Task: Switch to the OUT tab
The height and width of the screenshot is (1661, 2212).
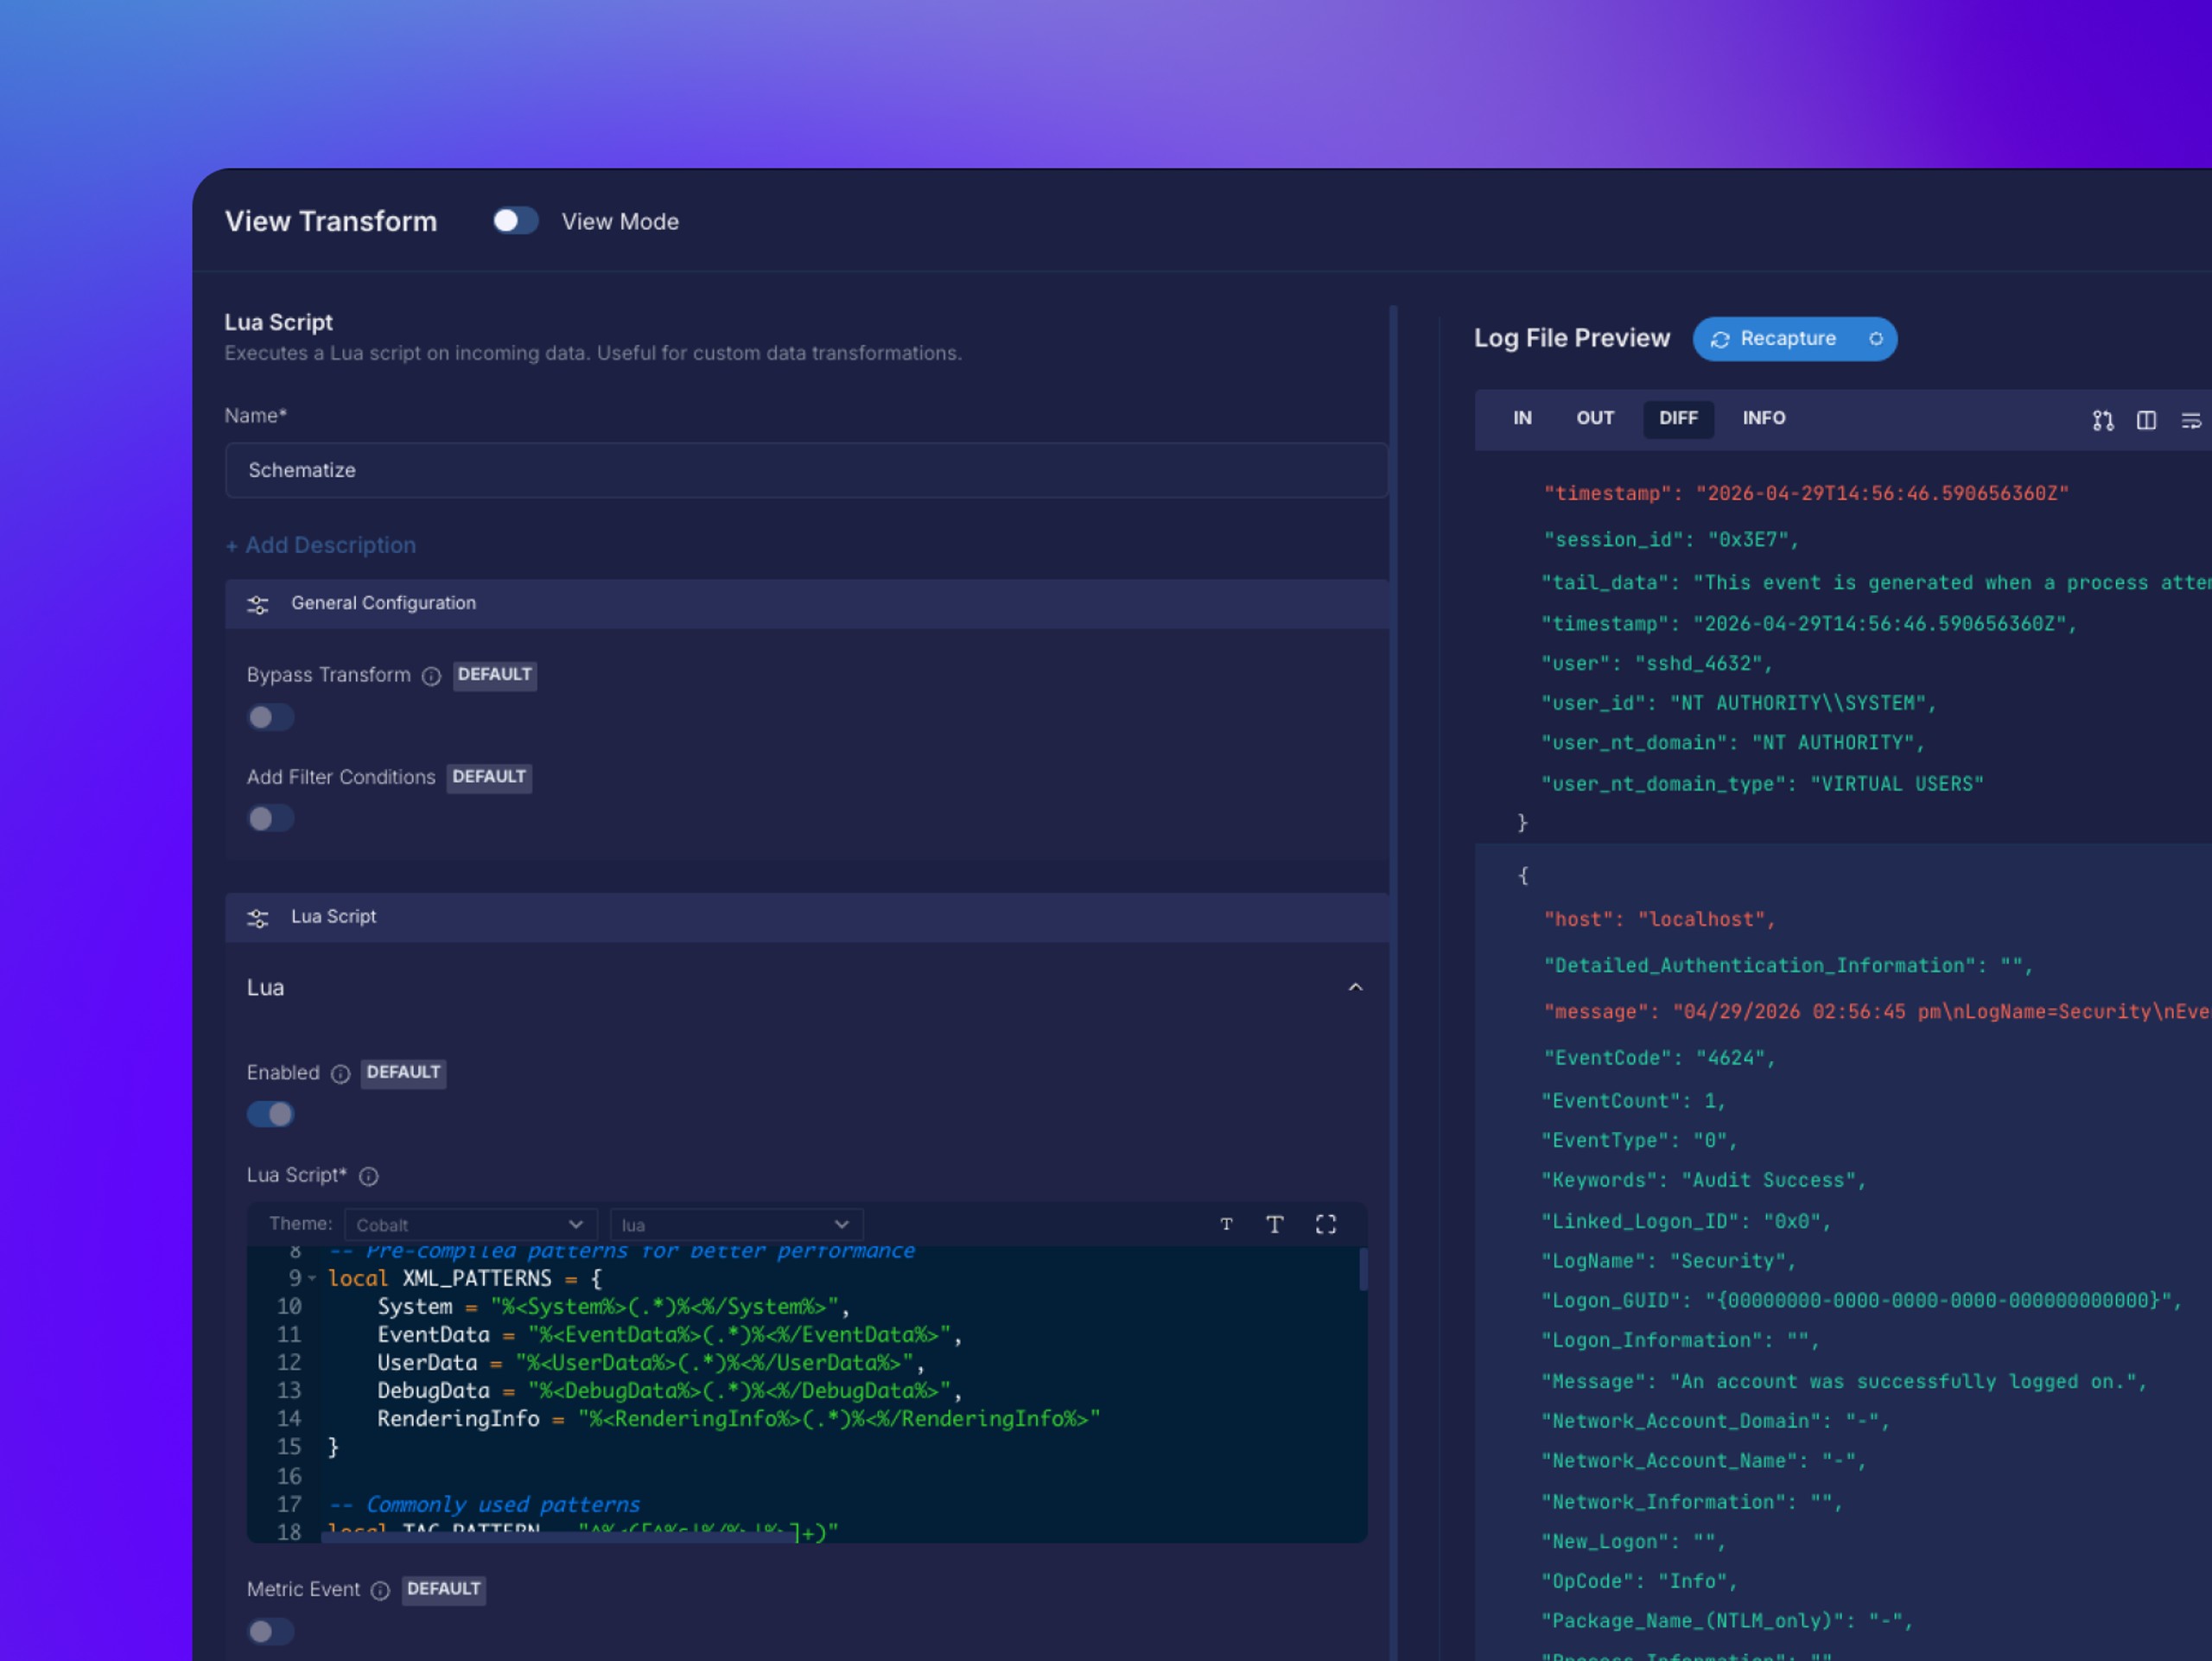Action: tap(1595, 418)
